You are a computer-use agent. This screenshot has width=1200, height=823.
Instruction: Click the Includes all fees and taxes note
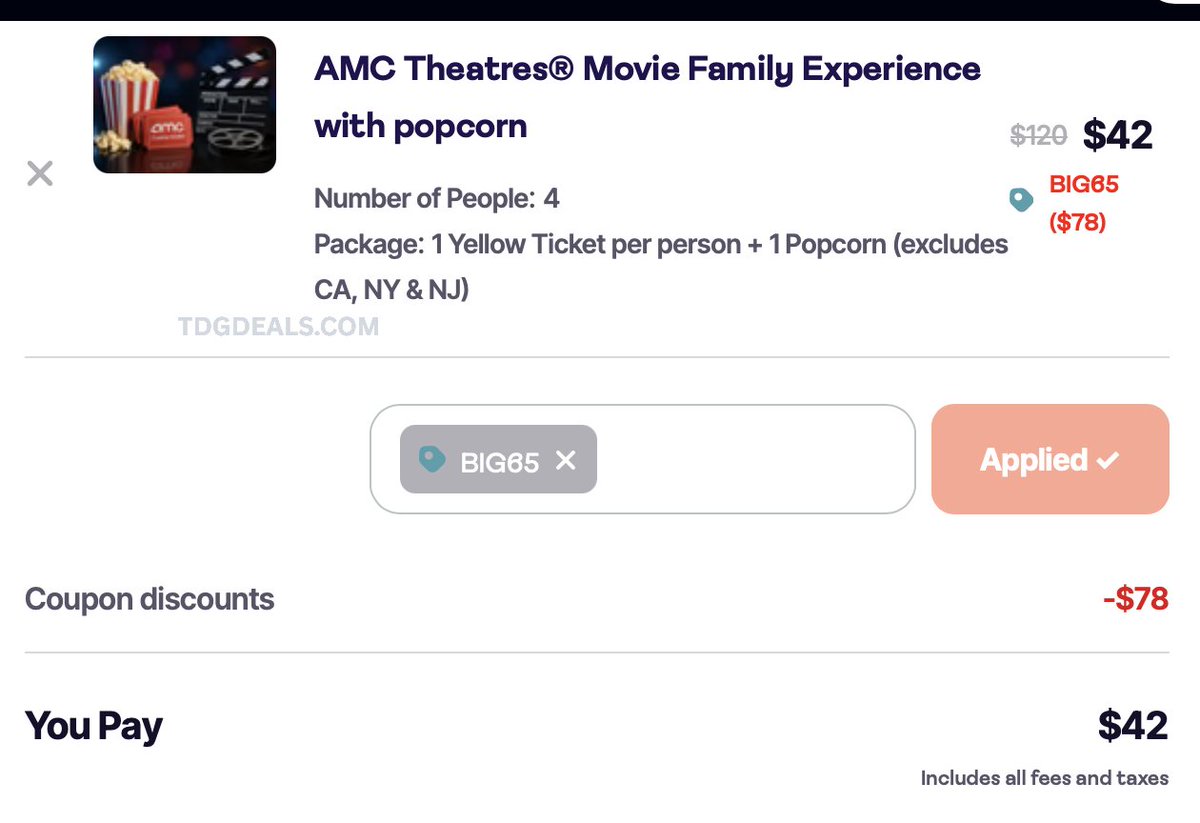point(1044,778)
